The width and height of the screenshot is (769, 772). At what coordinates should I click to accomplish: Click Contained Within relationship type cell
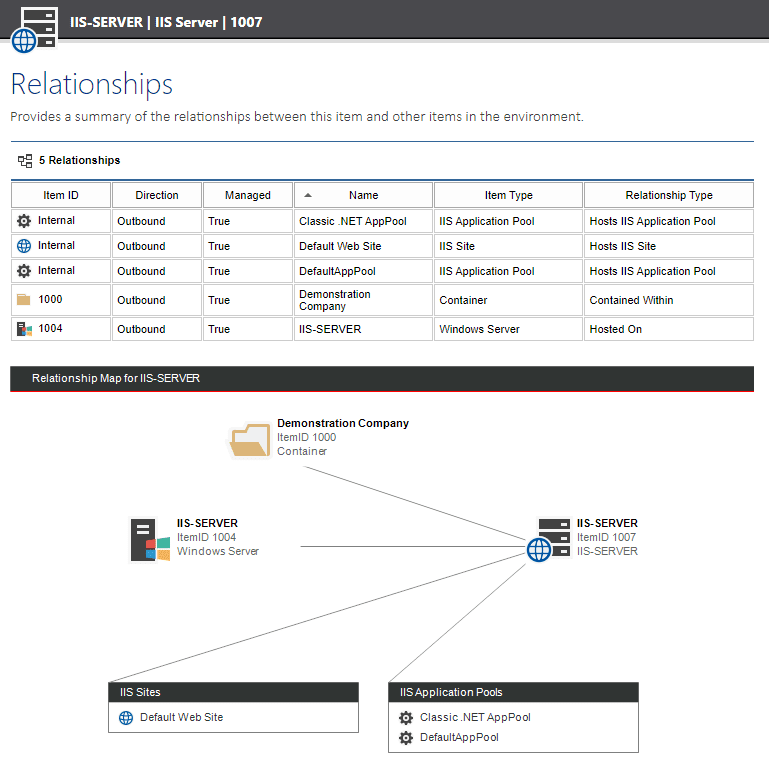click(669, 300)
